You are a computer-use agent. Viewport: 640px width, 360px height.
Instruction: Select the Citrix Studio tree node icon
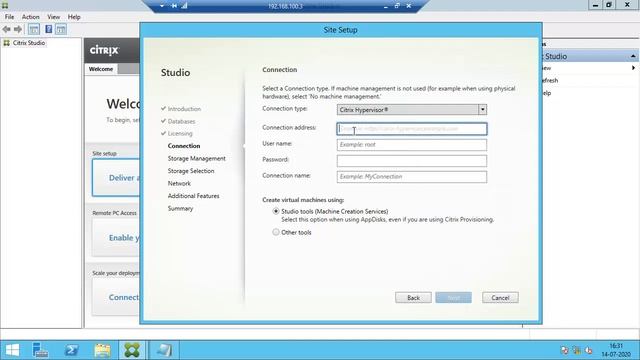[7, 43]
